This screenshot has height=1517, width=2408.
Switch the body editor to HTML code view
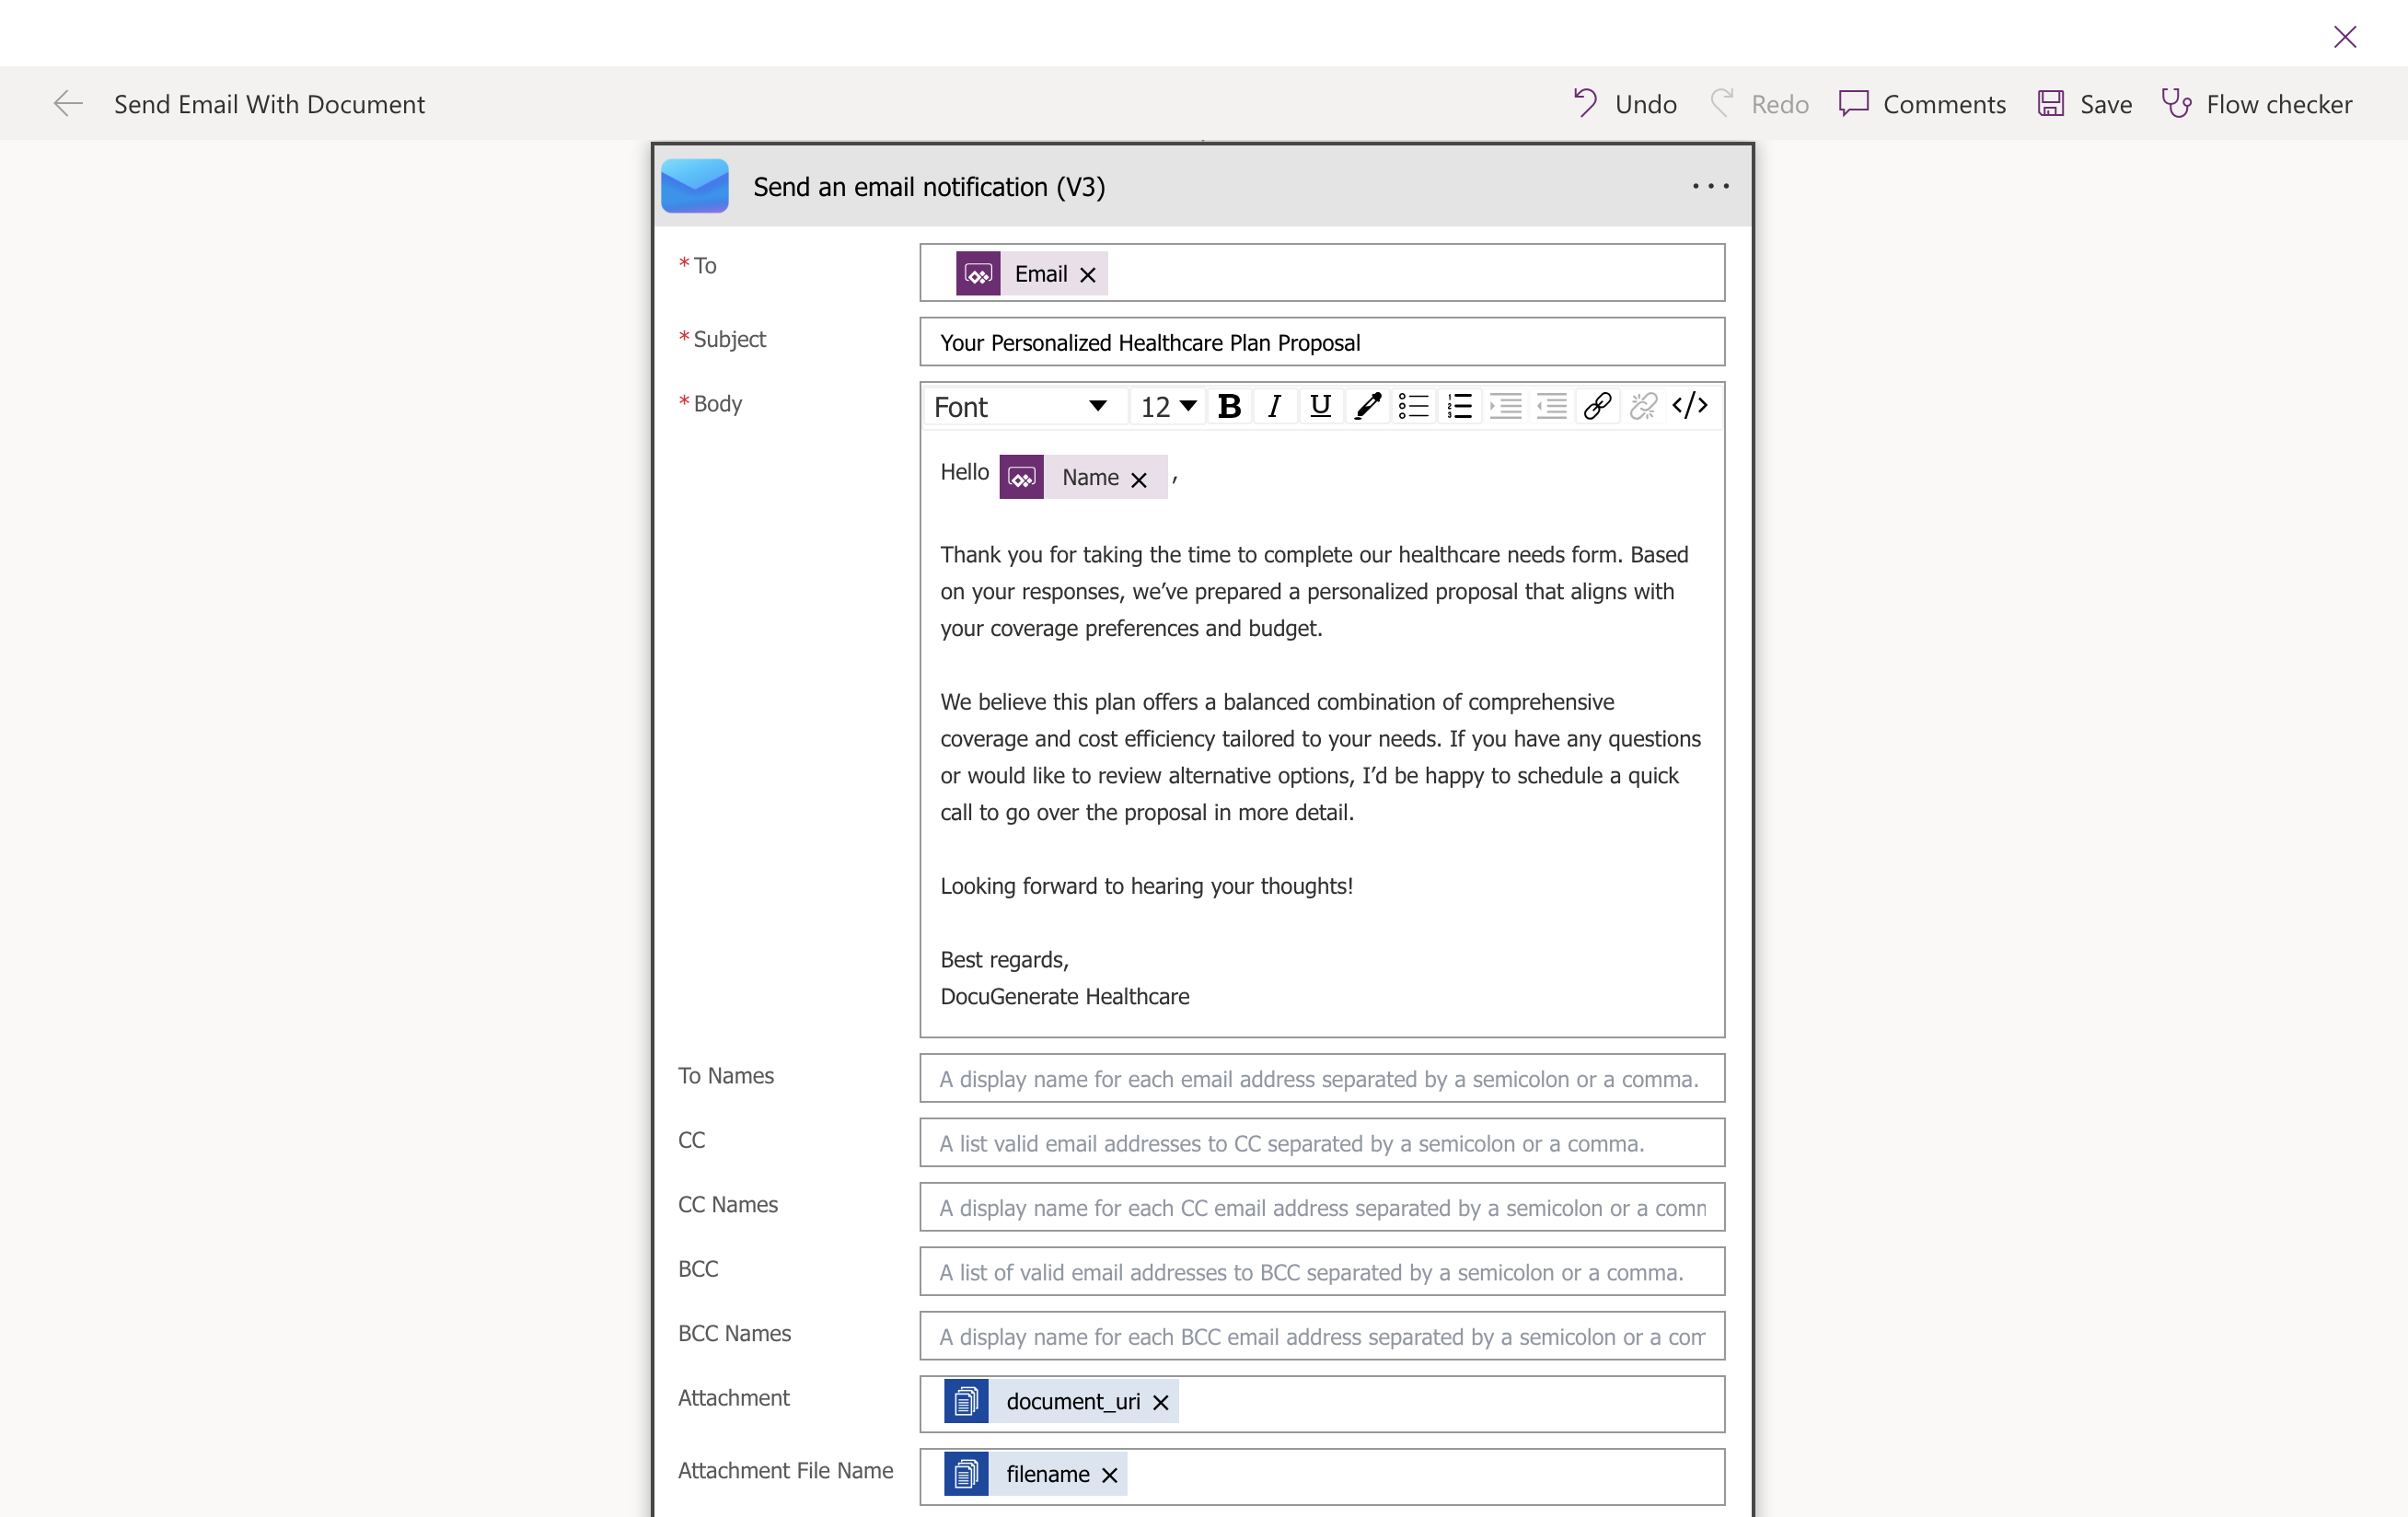pyautogui.click(x=1690, y=406)
